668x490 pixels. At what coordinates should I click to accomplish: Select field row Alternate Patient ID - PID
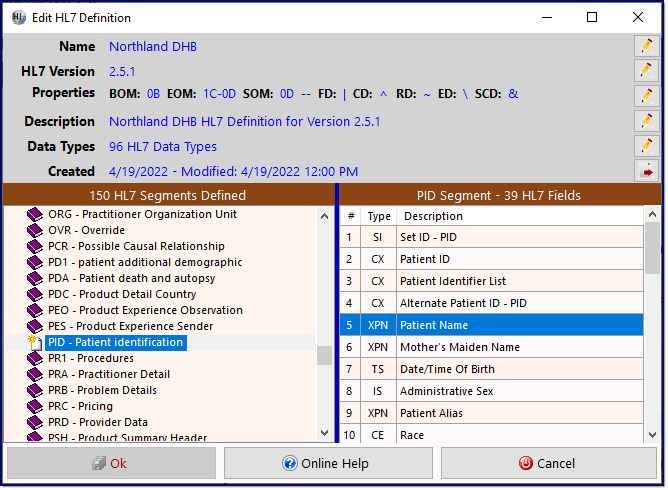pyautogui.click(x=492, y=303)
